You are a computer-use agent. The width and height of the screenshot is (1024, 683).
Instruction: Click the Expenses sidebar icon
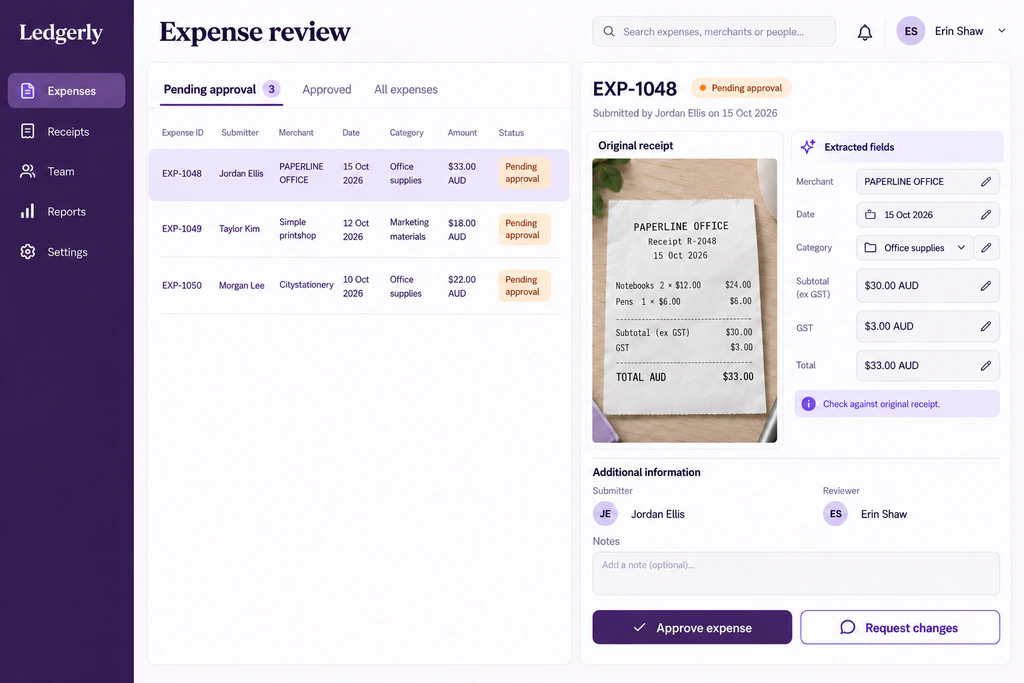click(27, 91)
